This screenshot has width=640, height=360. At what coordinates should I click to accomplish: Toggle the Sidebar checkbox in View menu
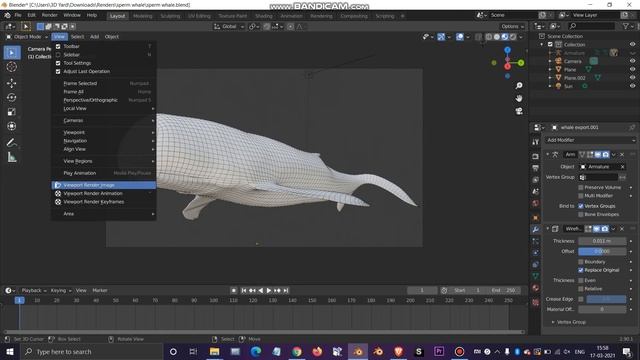pyautogui.click(x=58, y=55)
